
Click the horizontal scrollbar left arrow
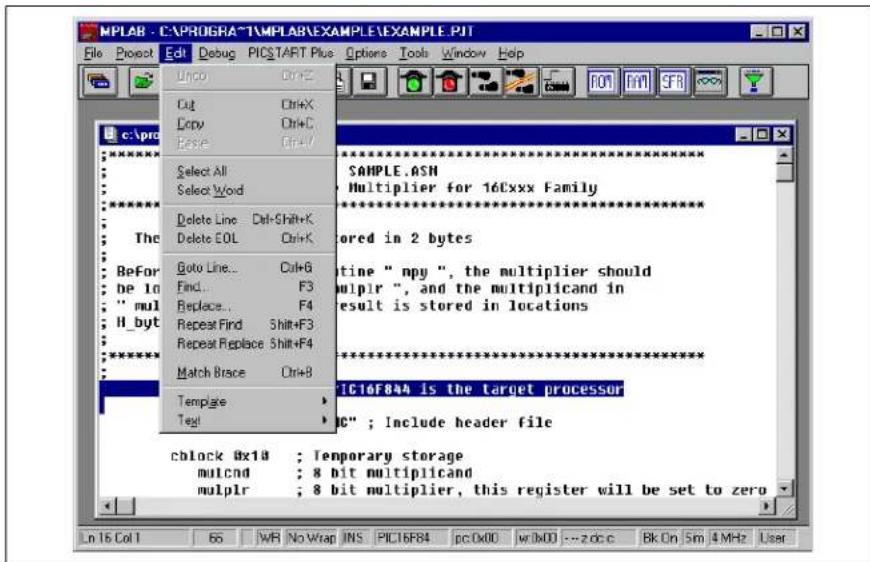(108, 506)
